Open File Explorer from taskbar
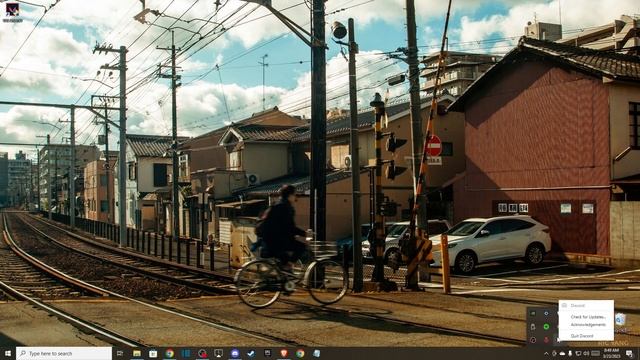Screen dimensions: 640x360 point(136,353)
